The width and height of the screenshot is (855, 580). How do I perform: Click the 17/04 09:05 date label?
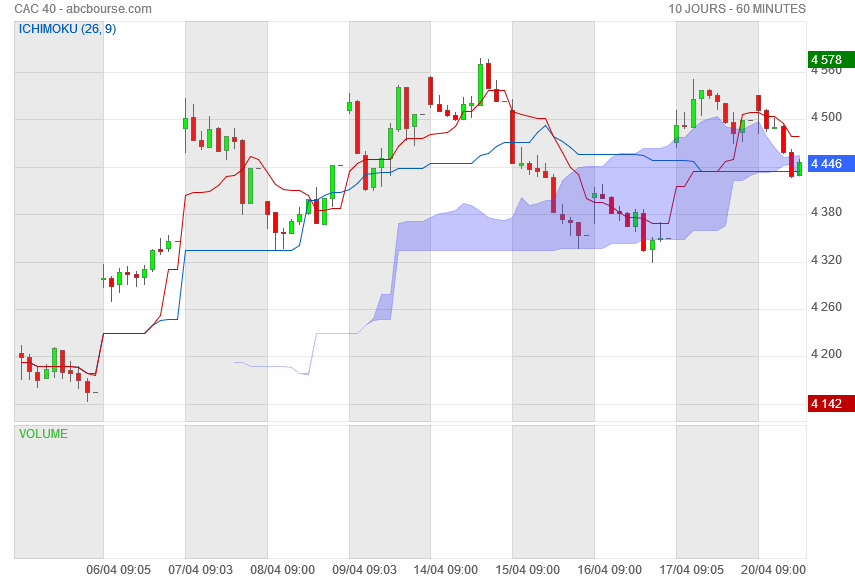coord(691,570)
